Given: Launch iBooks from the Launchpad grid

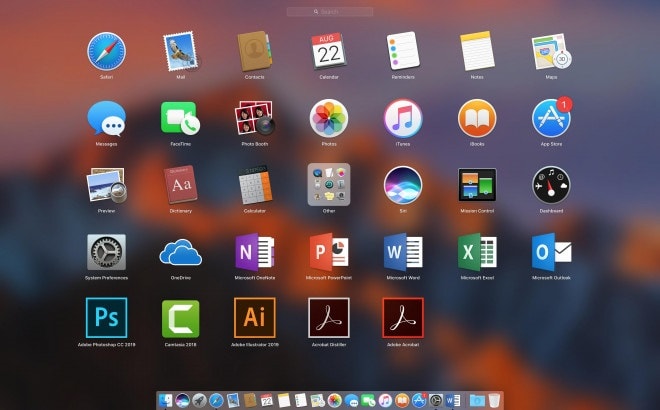Looking at the screenshot, I should coord(477,118).
